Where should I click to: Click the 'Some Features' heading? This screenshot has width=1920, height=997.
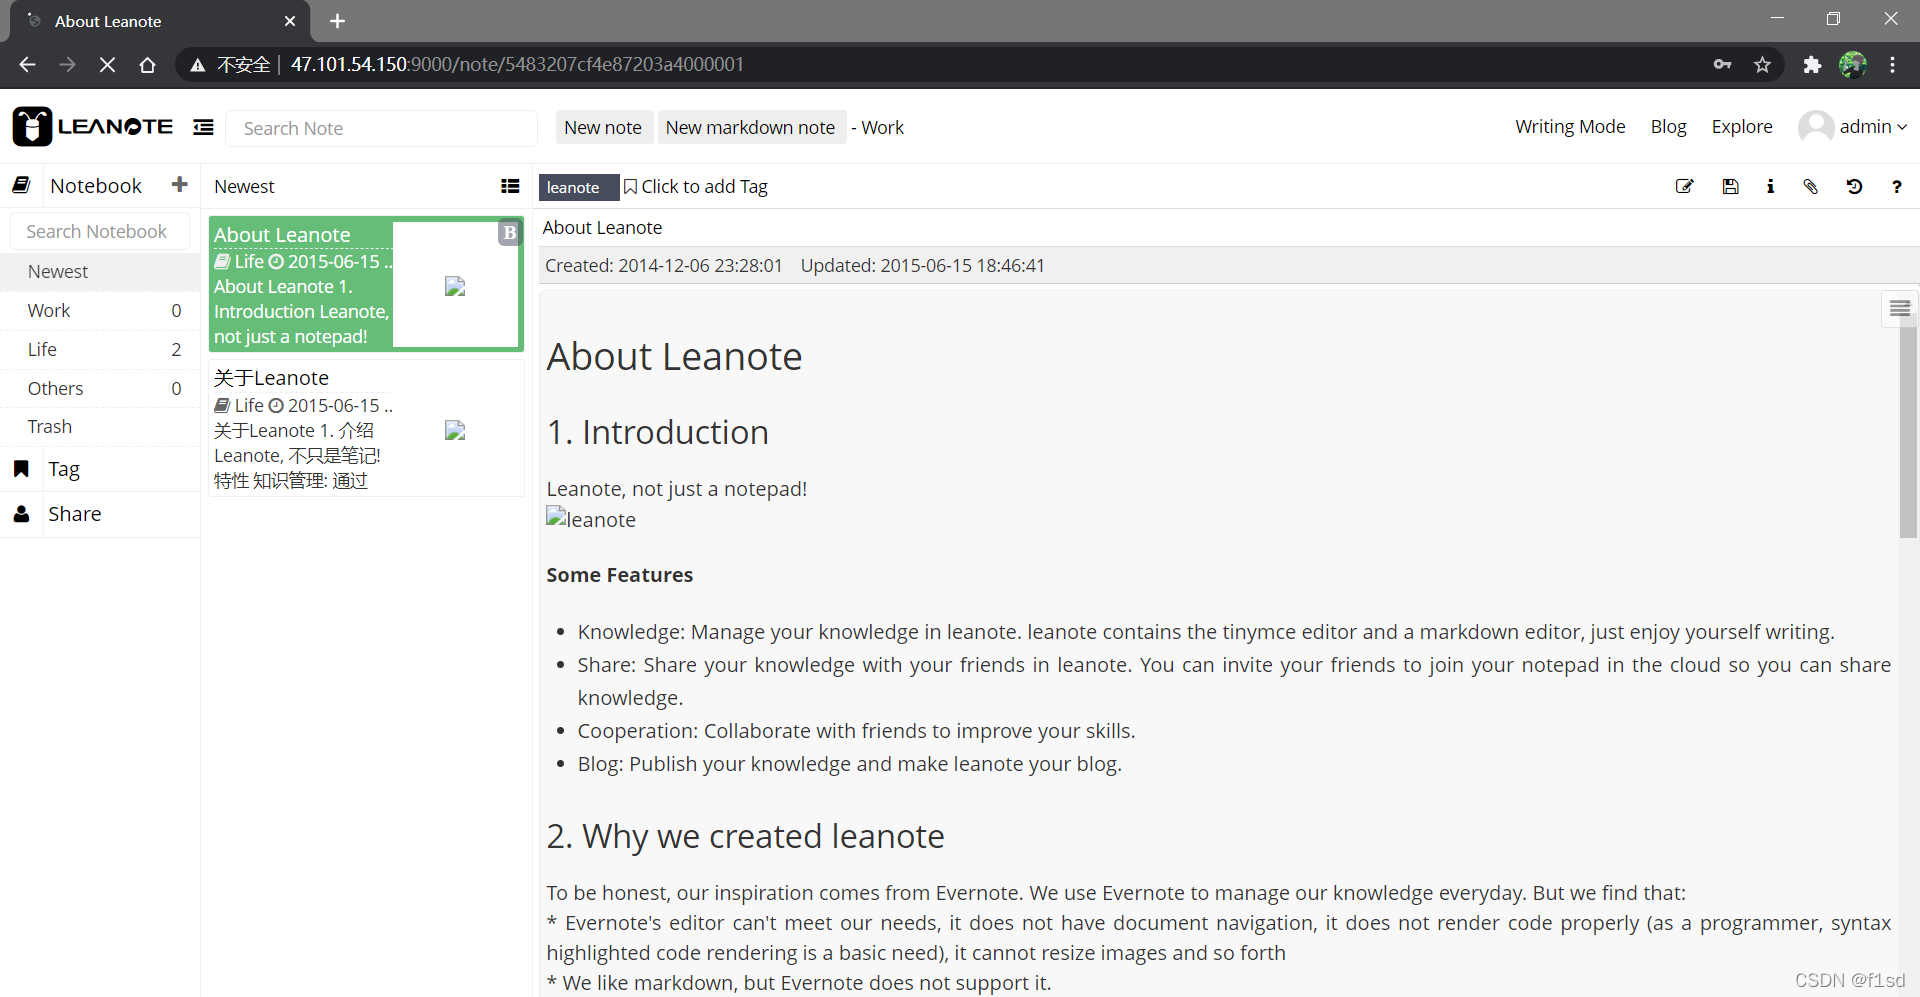[x=619, y=575]
